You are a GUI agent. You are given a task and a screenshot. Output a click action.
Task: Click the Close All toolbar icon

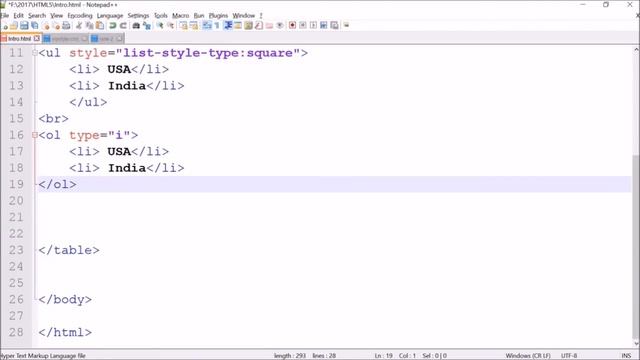click(x=56, y=26)
